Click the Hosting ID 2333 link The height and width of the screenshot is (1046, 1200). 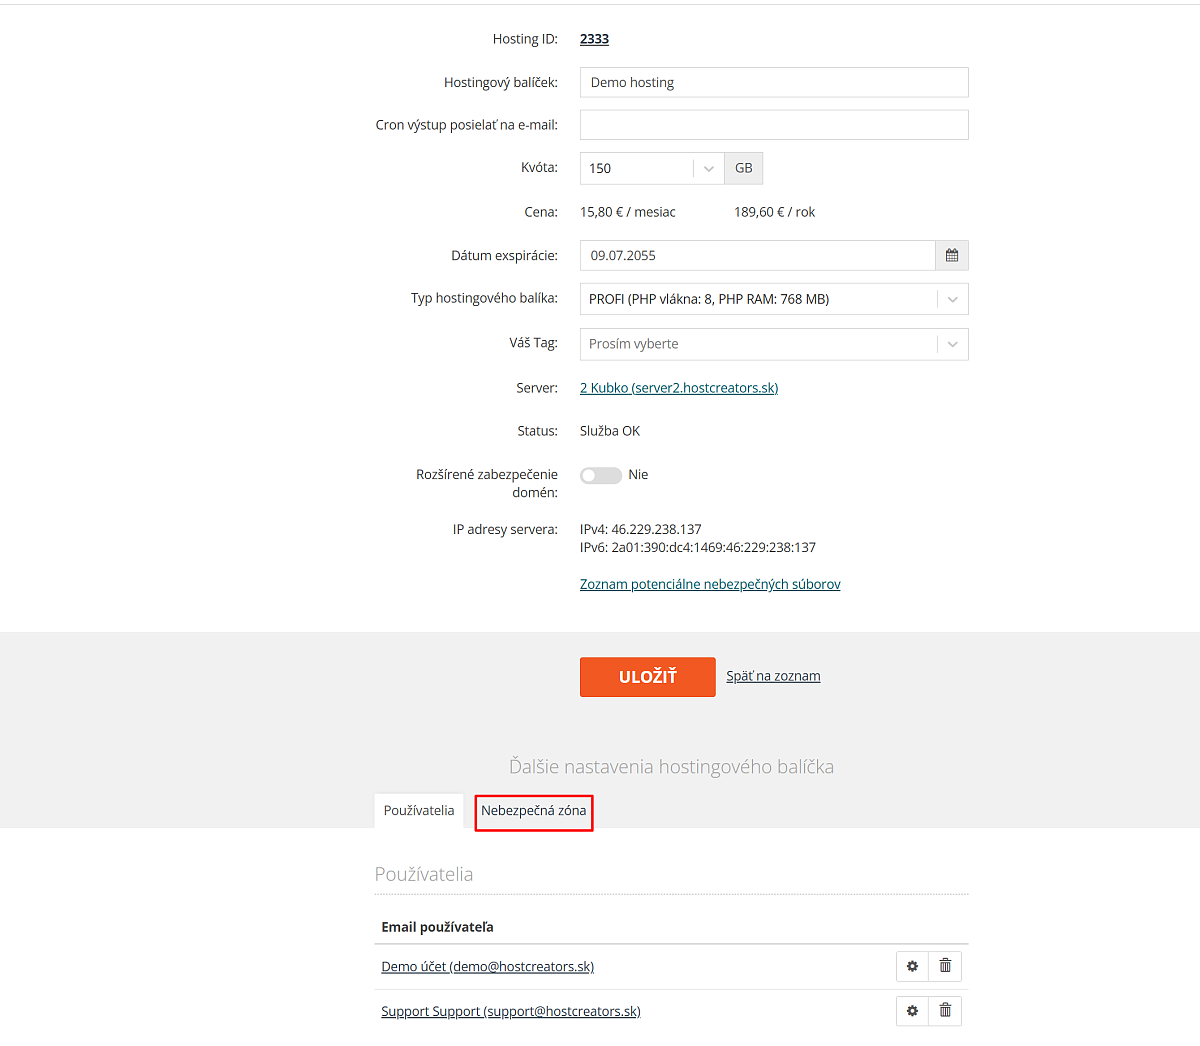(594, 39)
